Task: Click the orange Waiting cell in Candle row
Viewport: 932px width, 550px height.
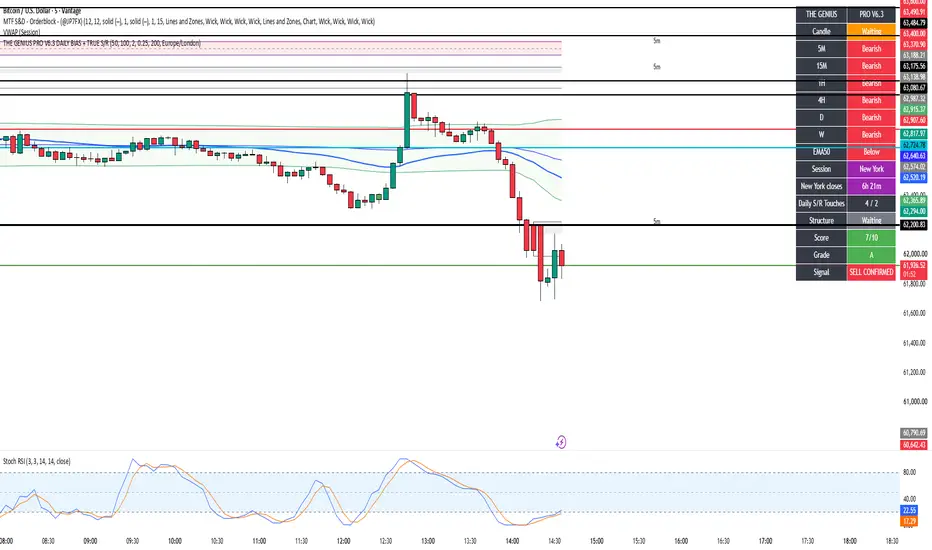Action: [x=871, y=32]
